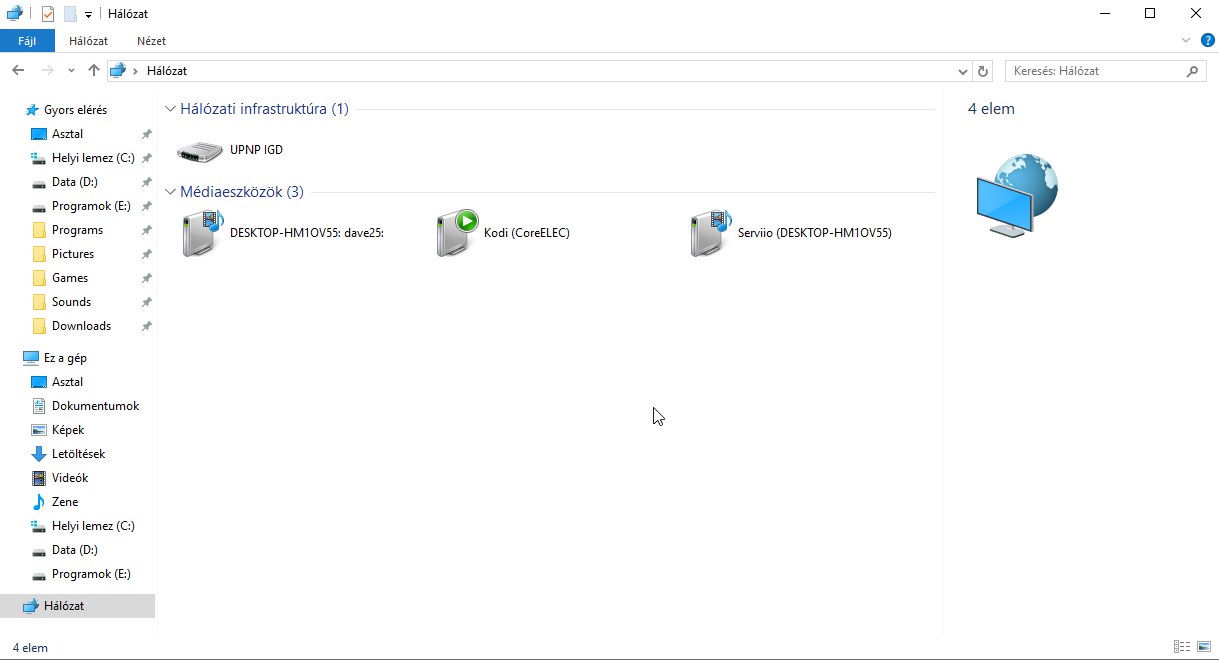
Task: Switch to large icons view in status bar
Action: point(1203,647)
